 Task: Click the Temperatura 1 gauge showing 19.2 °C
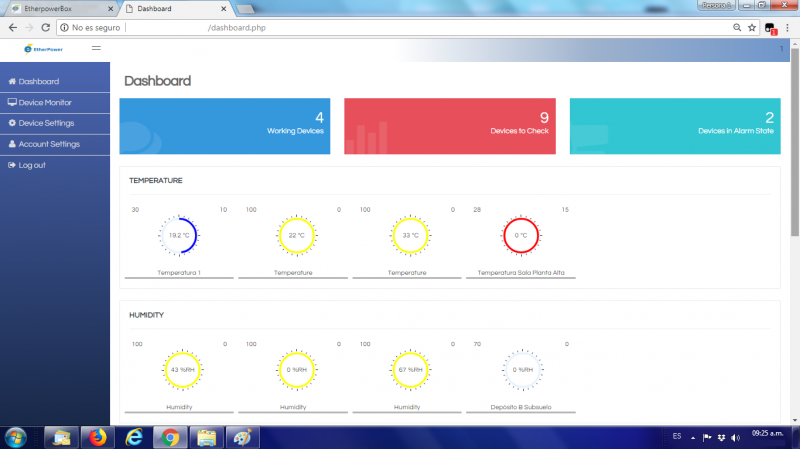(179, 235)
